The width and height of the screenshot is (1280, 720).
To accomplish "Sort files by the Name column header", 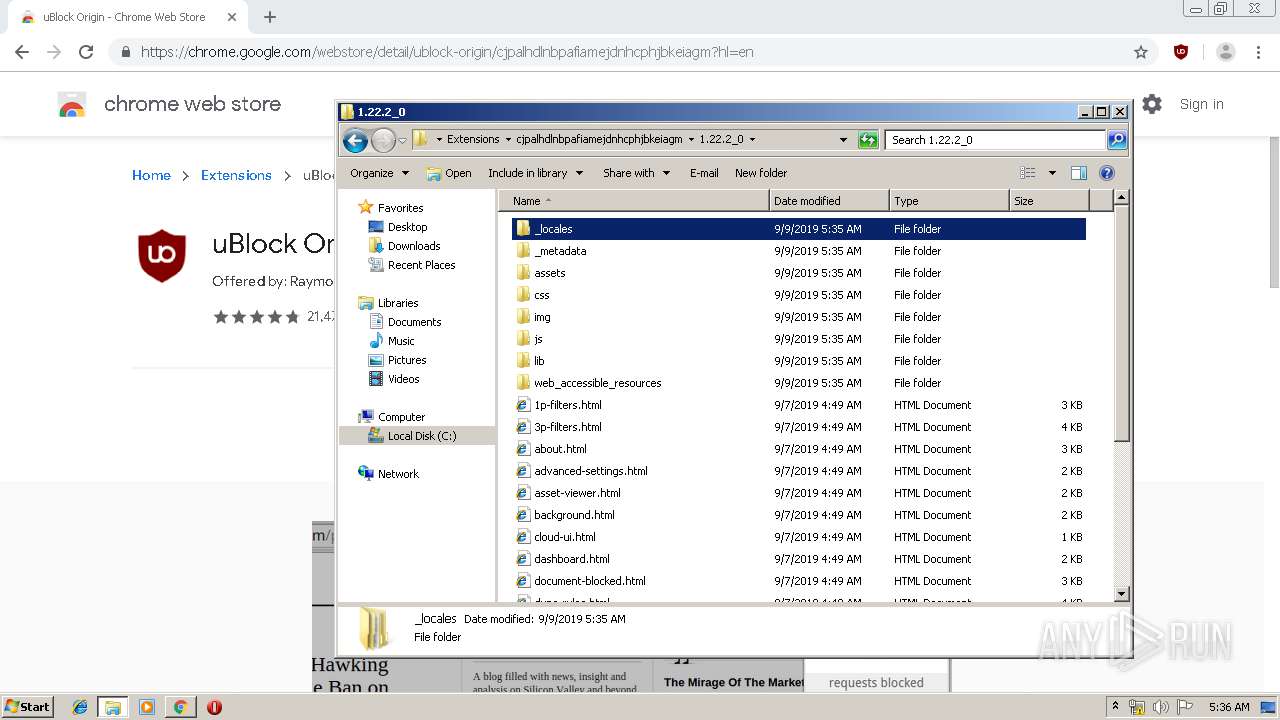I will (634, 201).
